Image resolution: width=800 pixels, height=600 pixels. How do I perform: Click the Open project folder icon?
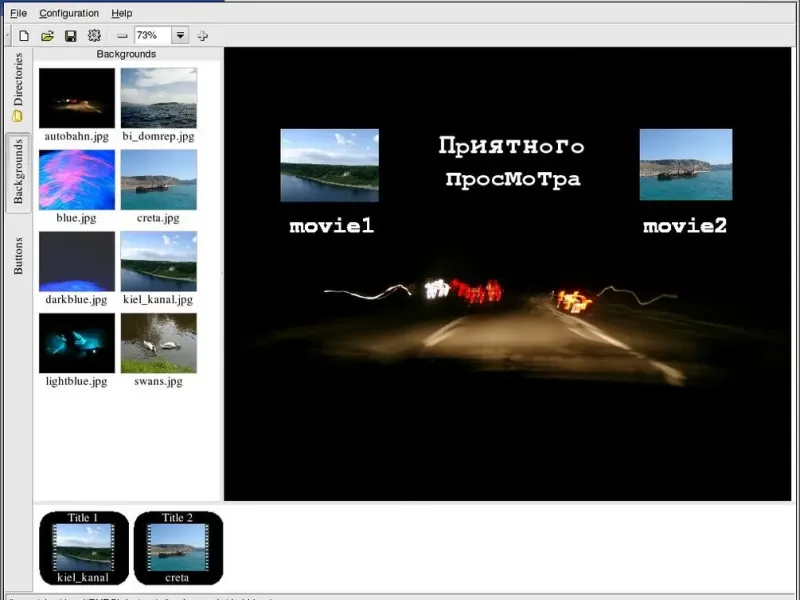click(x=47, y=36)
